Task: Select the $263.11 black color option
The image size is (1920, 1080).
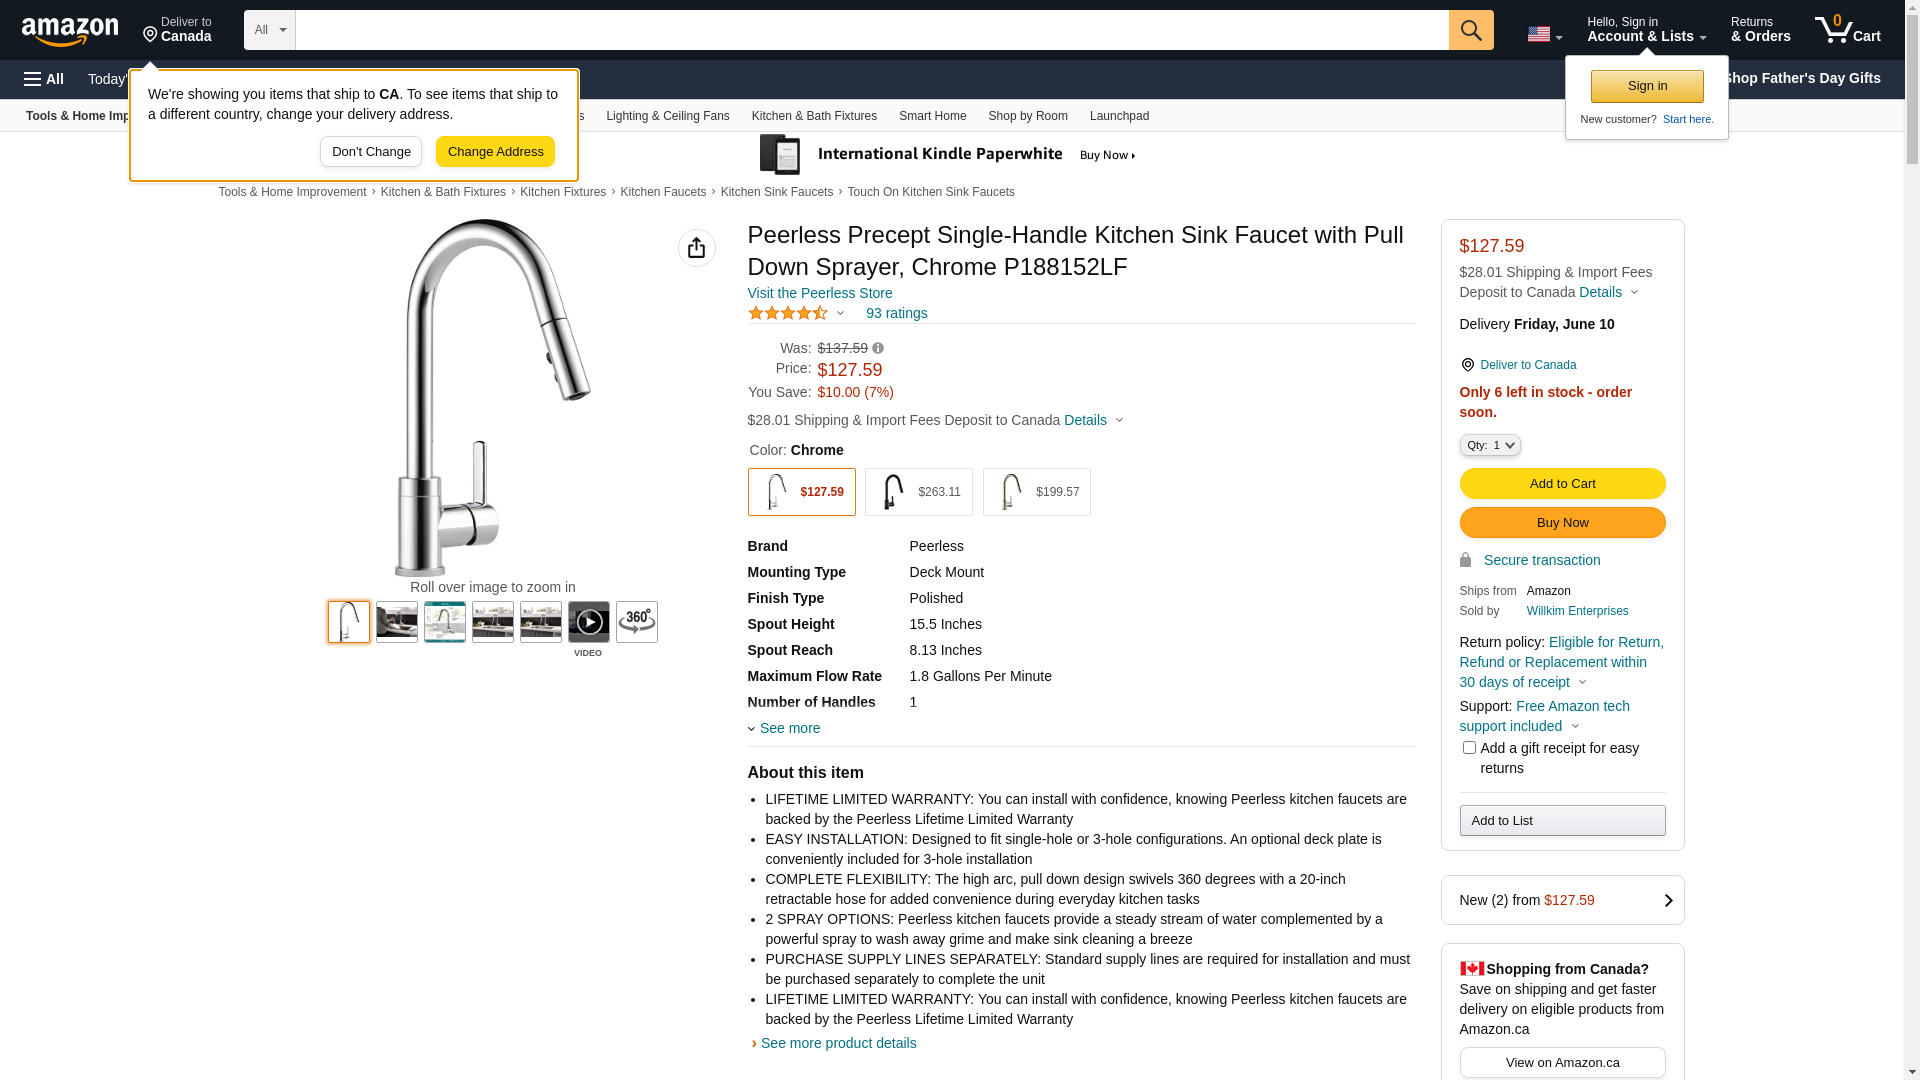Action: click(x=918, y=492)
